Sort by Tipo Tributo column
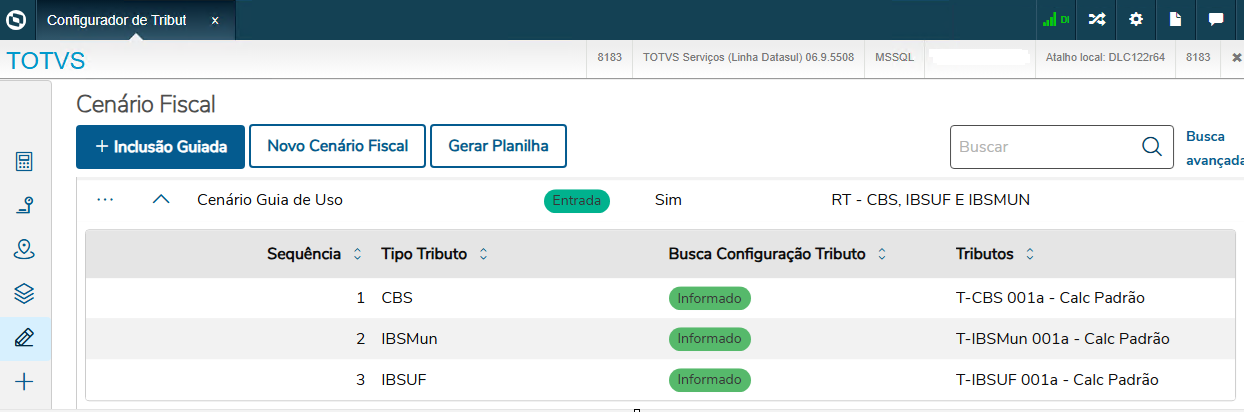This screenshot has width=1244, height=412. coord(484,255)
